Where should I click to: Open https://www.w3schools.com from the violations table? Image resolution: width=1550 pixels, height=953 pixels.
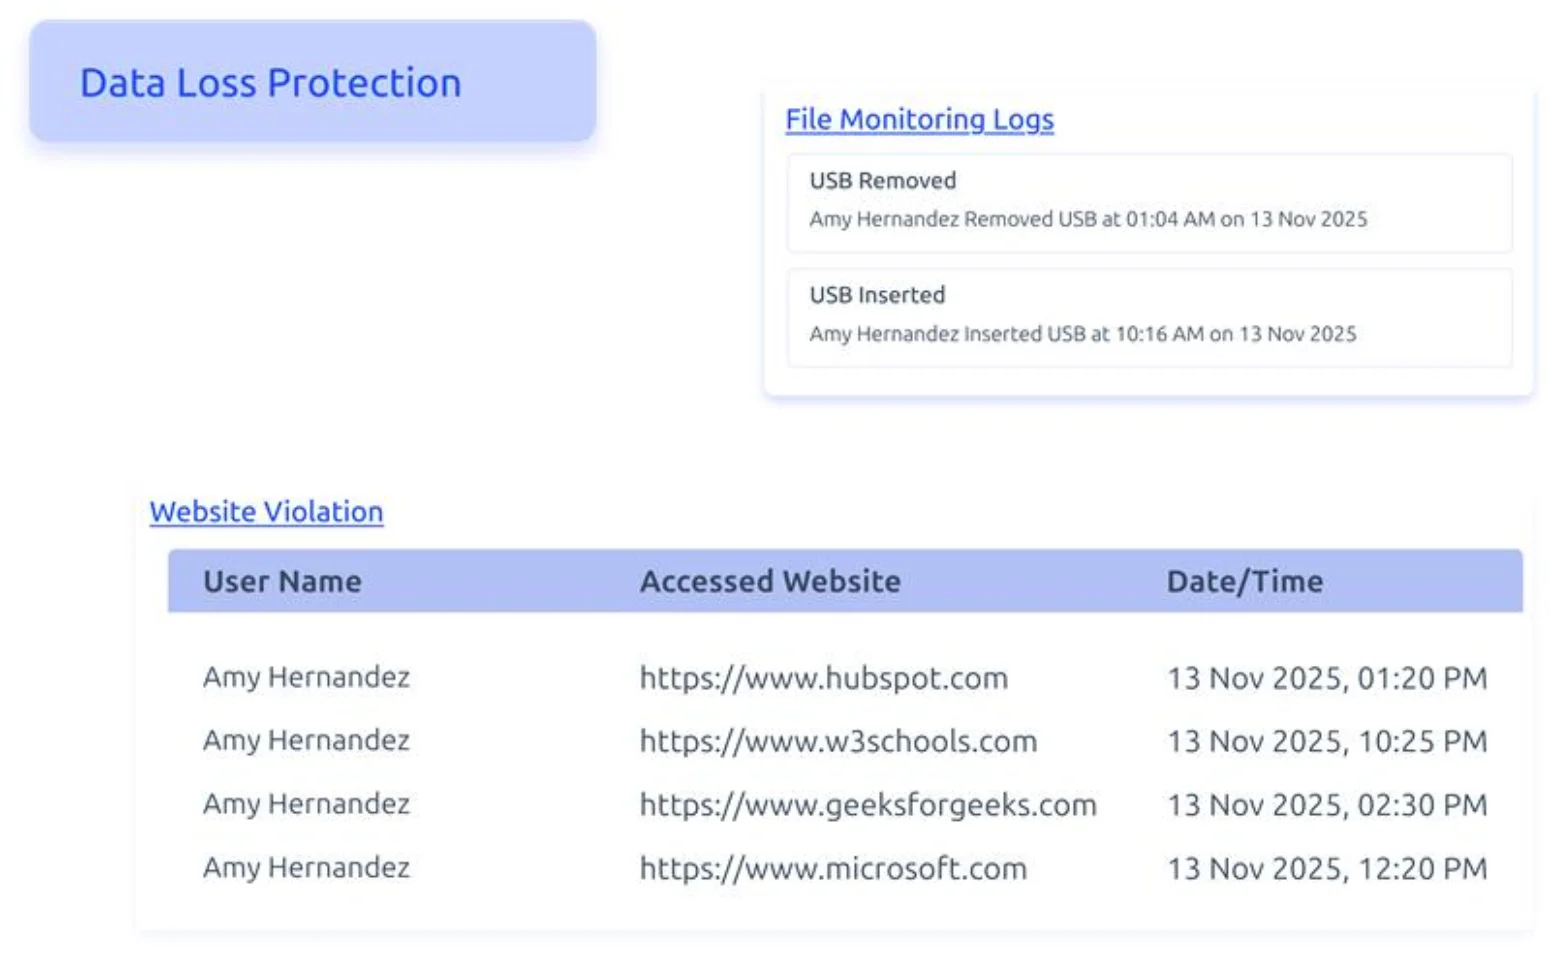pos(837,742)
